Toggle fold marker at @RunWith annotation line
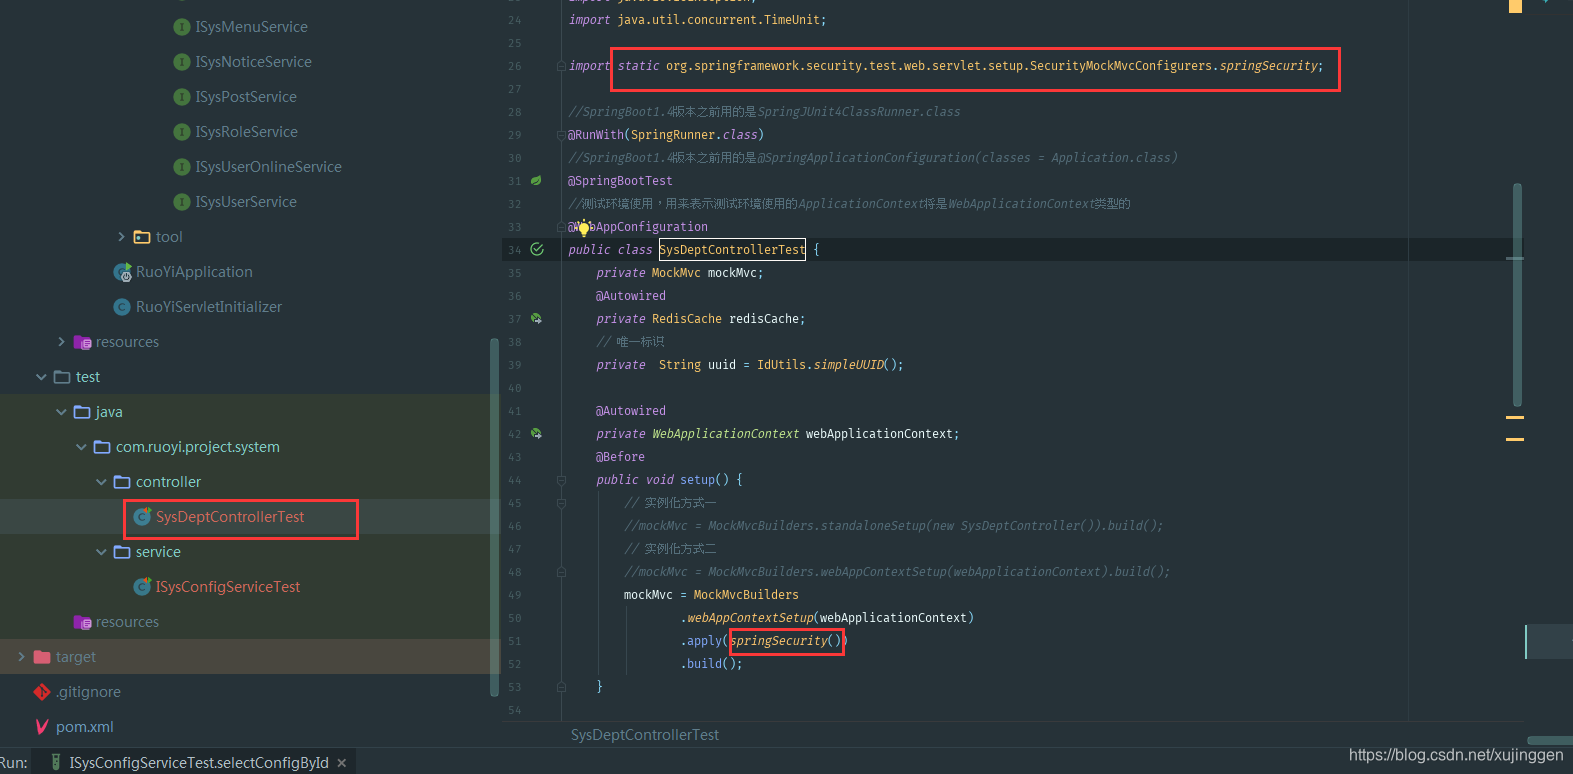Screen dimensions: 1573x774 click(561, 135)
